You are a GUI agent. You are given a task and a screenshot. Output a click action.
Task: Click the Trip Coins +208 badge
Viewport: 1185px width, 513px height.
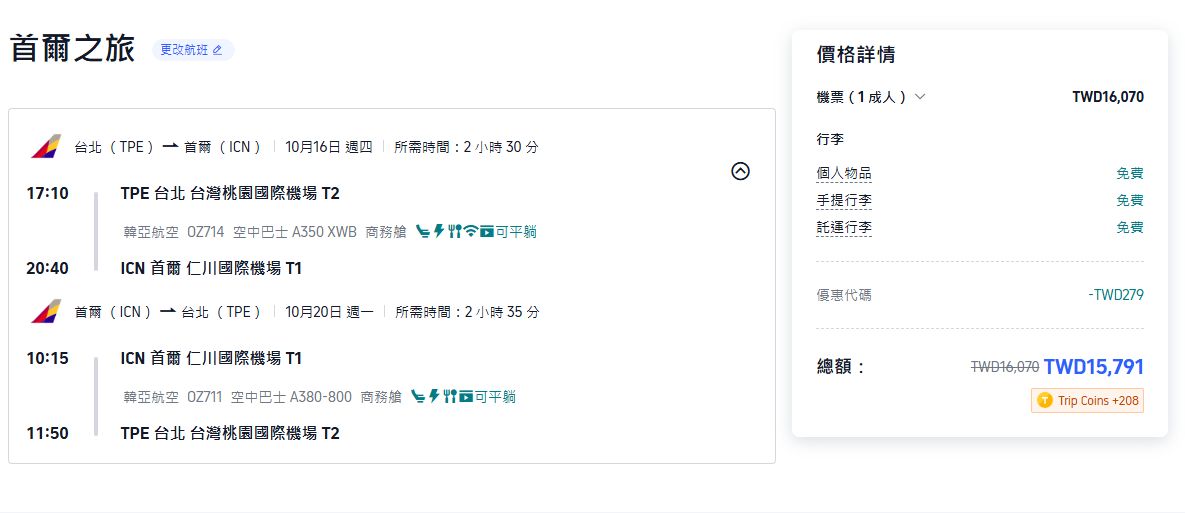point(1087,401)
